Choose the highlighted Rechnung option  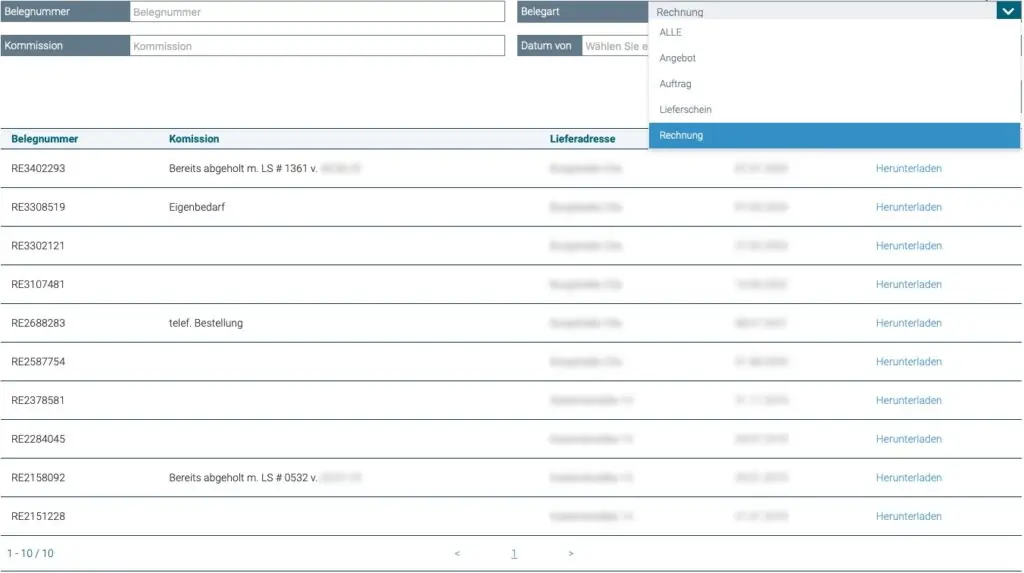[681, 136]
